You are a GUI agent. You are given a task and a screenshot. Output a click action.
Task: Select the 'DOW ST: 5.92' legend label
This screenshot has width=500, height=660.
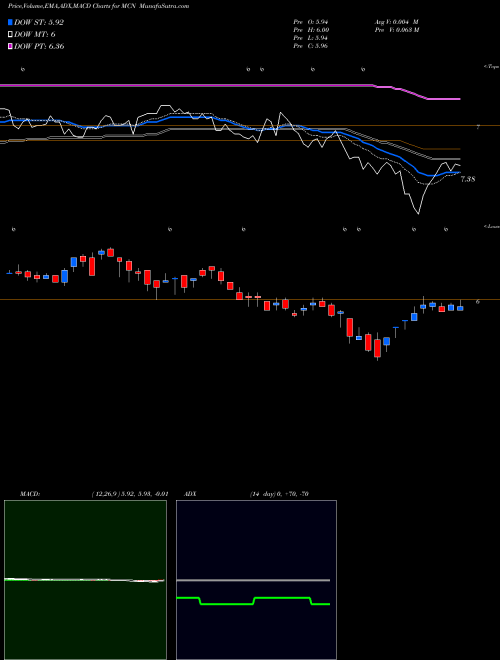tap(39, 22)
